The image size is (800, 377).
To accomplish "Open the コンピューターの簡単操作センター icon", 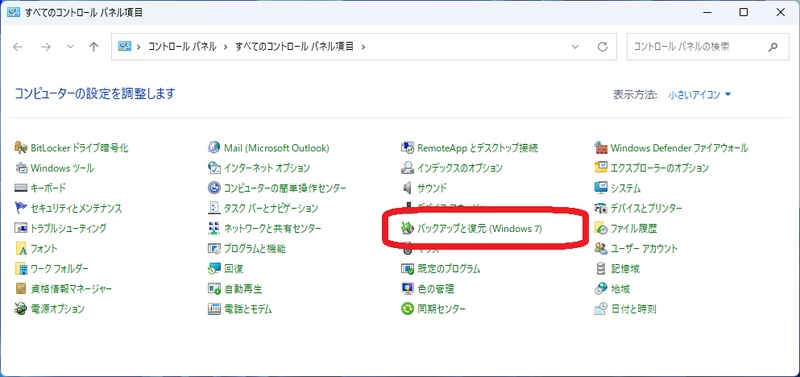I will (x=214, y=188).
